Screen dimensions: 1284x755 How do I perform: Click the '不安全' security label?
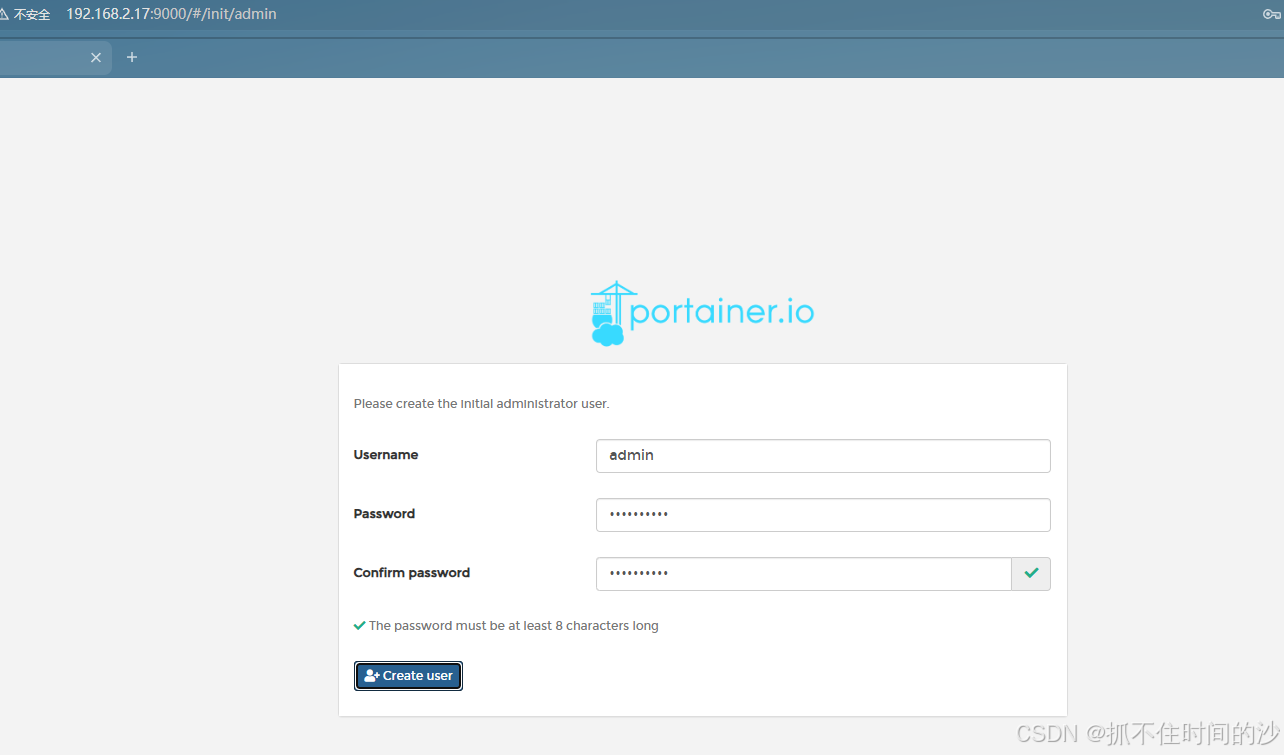32,15
